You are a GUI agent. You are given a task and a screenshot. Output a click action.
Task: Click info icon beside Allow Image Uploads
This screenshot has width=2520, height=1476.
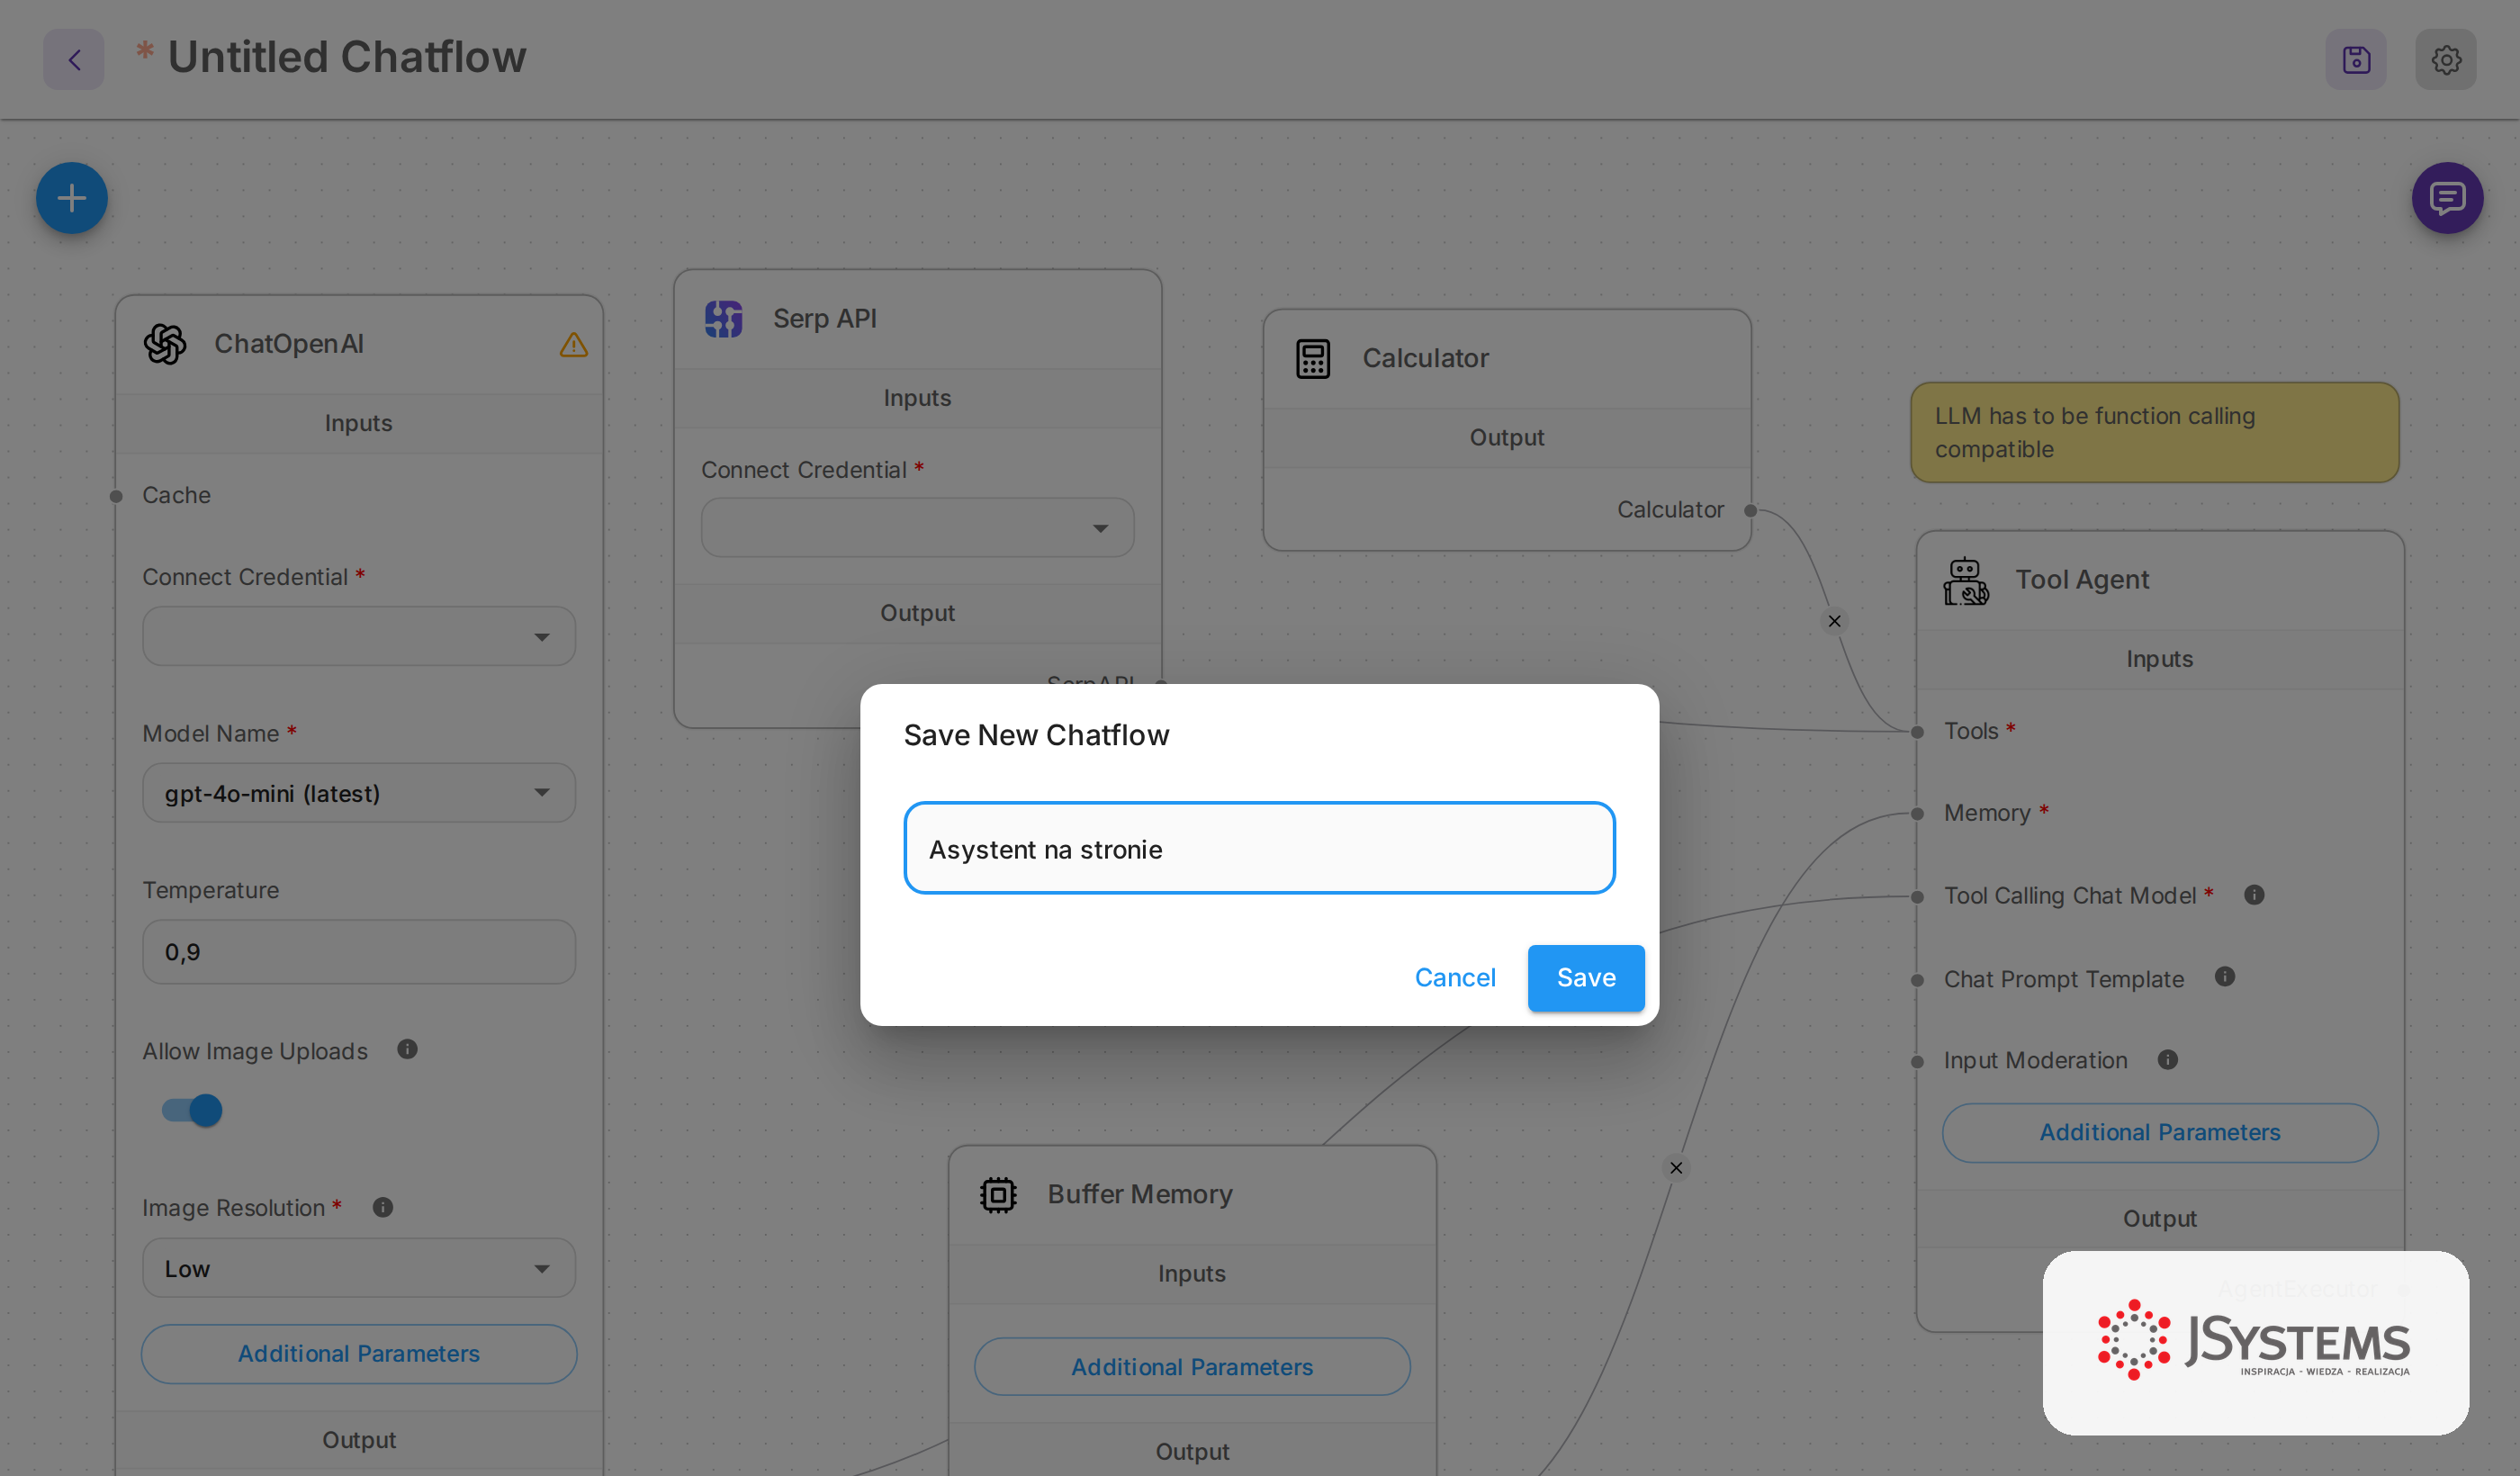(x=407, y=1049)
